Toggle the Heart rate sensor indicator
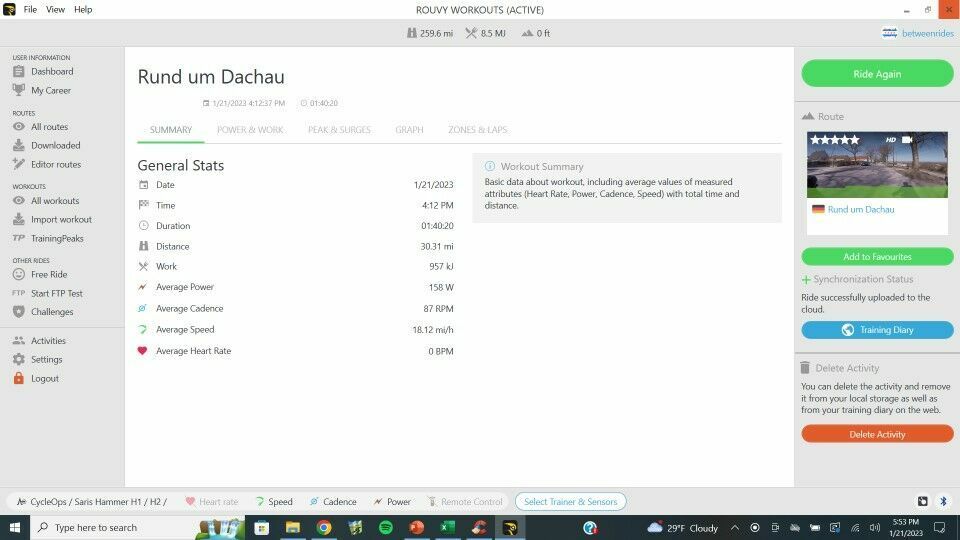The height and width of the screenshot is (540, 960). pos(211,502)
